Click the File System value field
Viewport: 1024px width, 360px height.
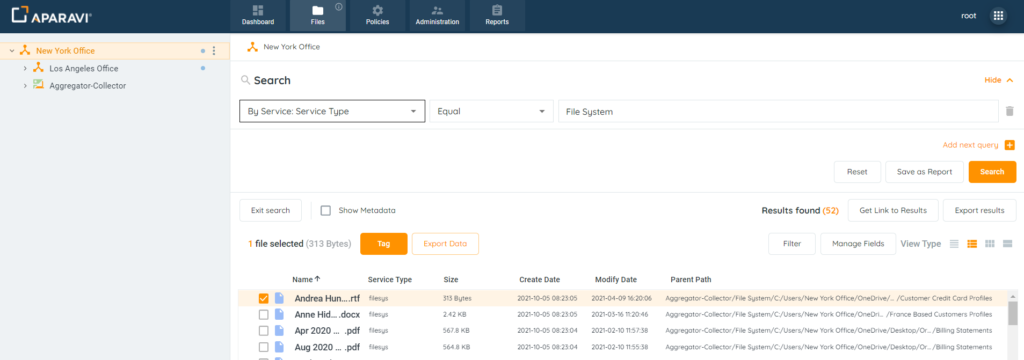pyautogui.click(x=778, y=112)
